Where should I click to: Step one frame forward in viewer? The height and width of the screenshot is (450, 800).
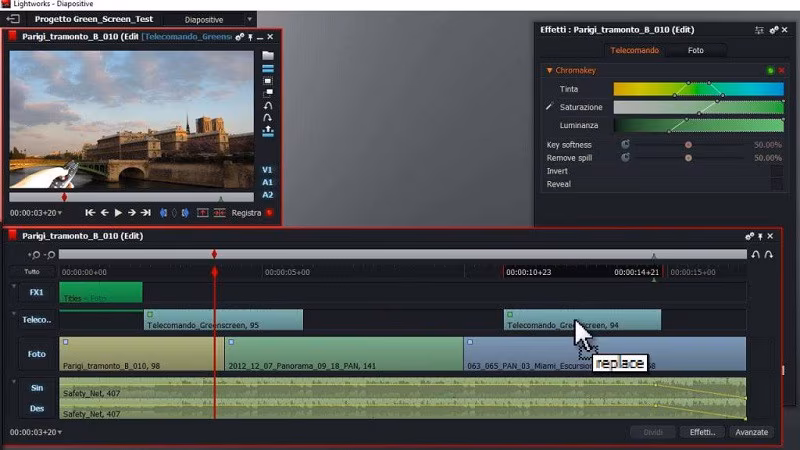[132, 213]
